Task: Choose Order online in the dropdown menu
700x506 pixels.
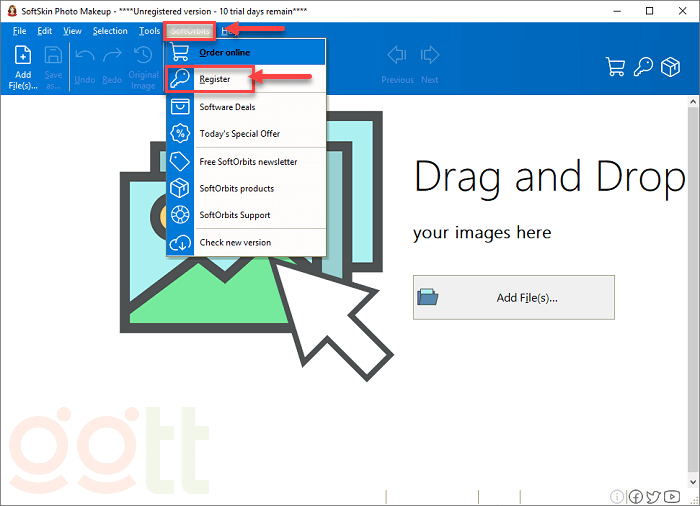Action: tap(224, 52)
